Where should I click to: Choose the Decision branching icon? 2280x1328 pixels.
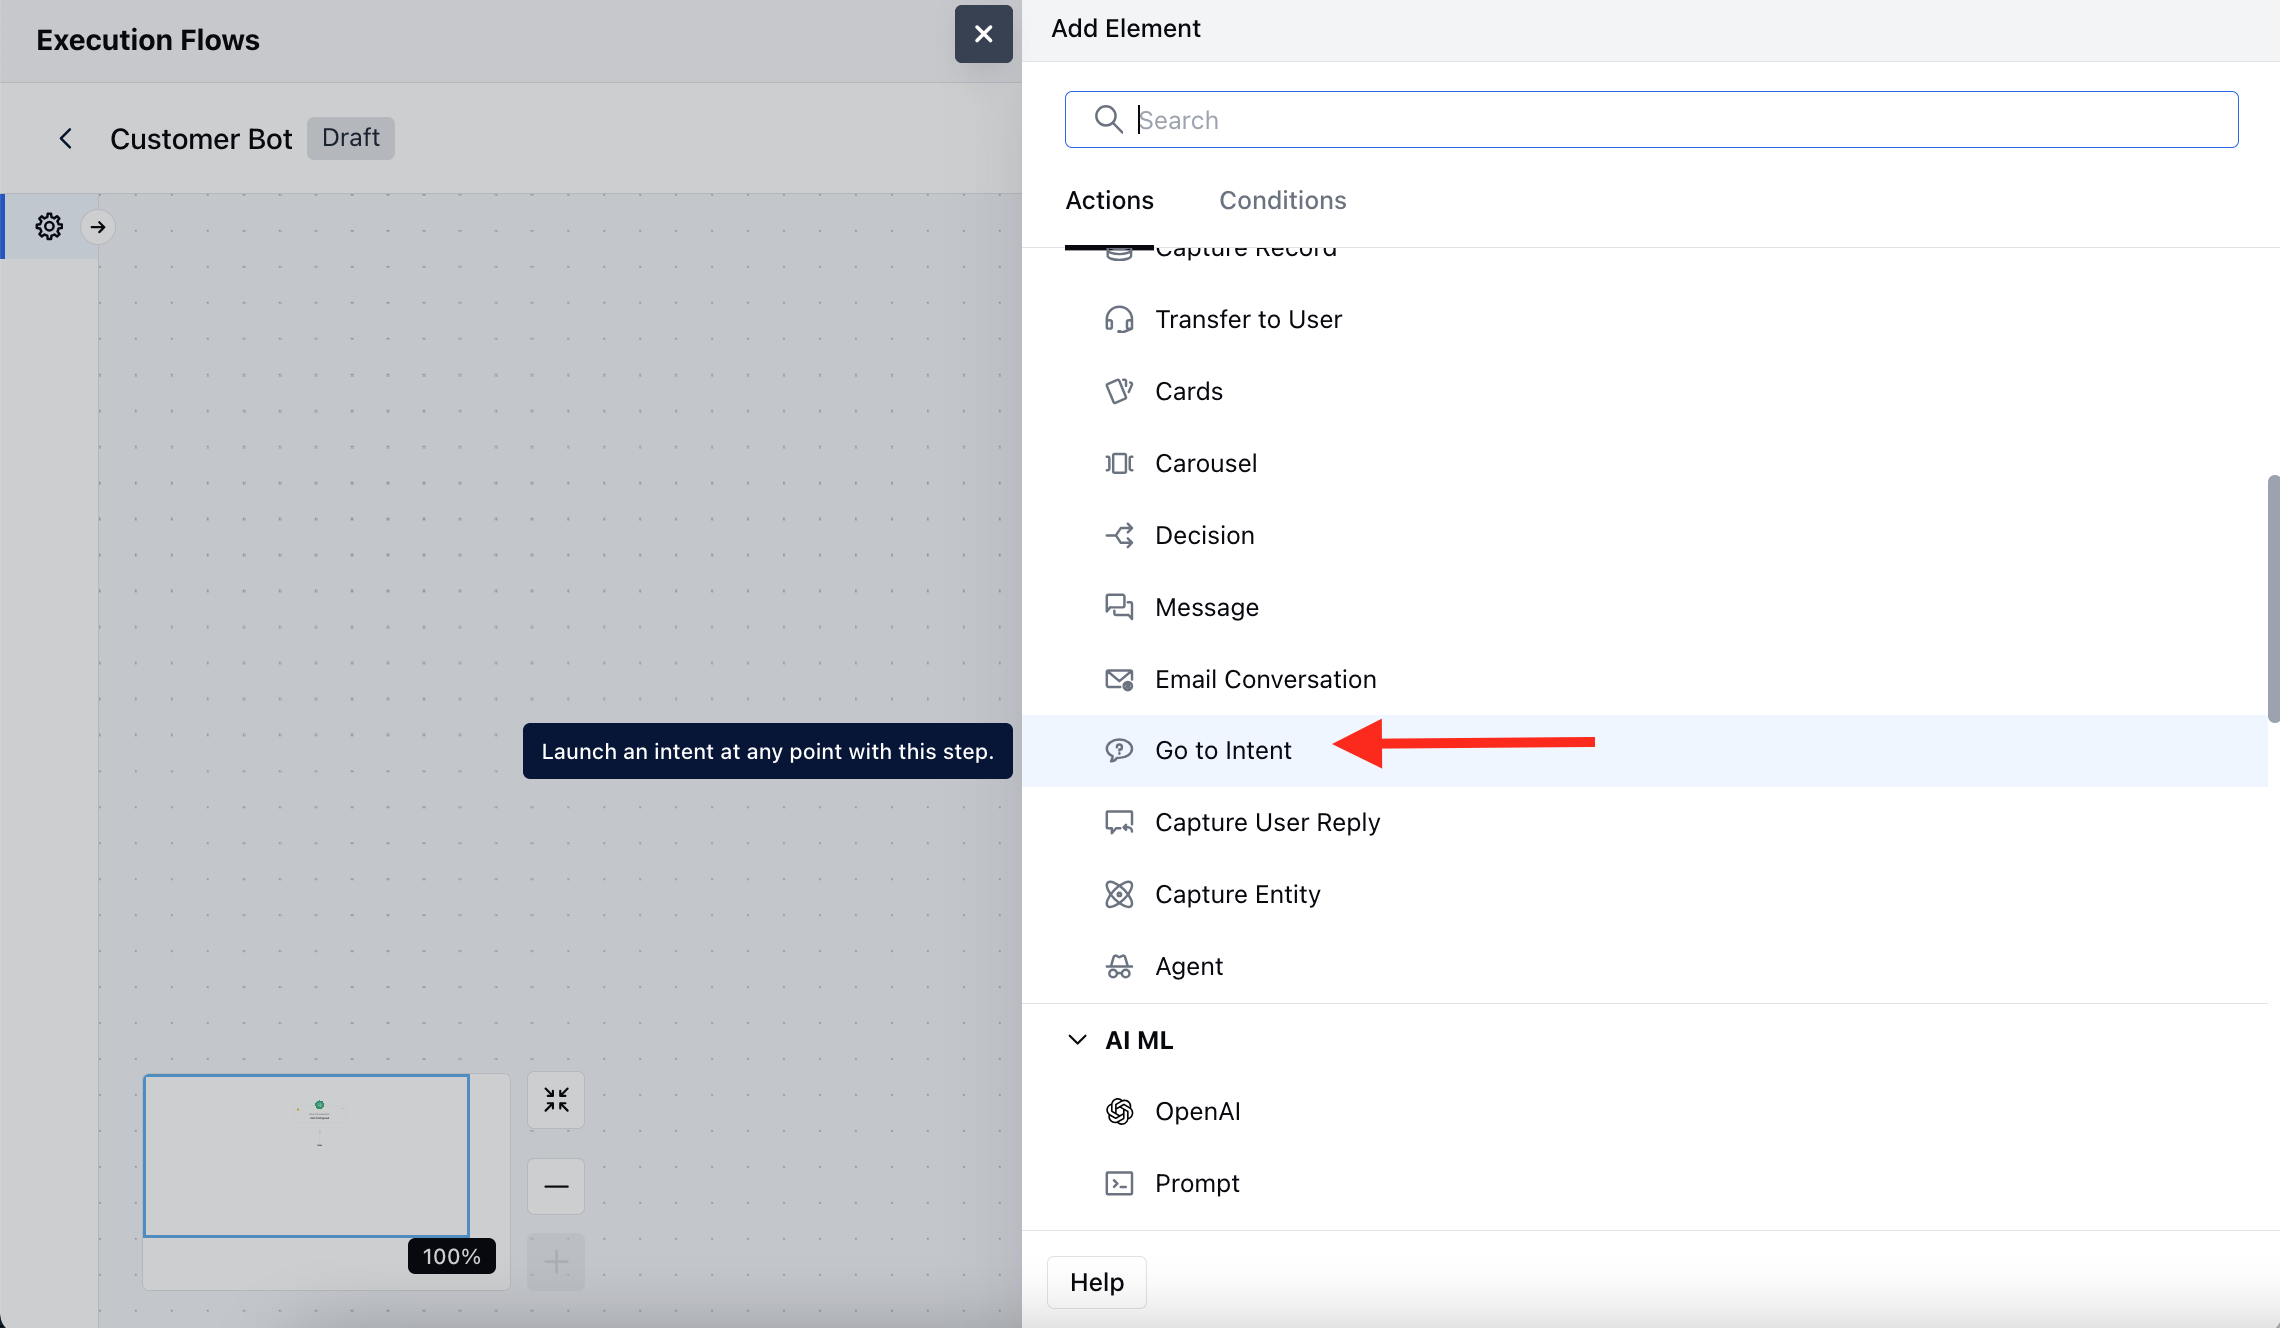(x=1119, y=535)
